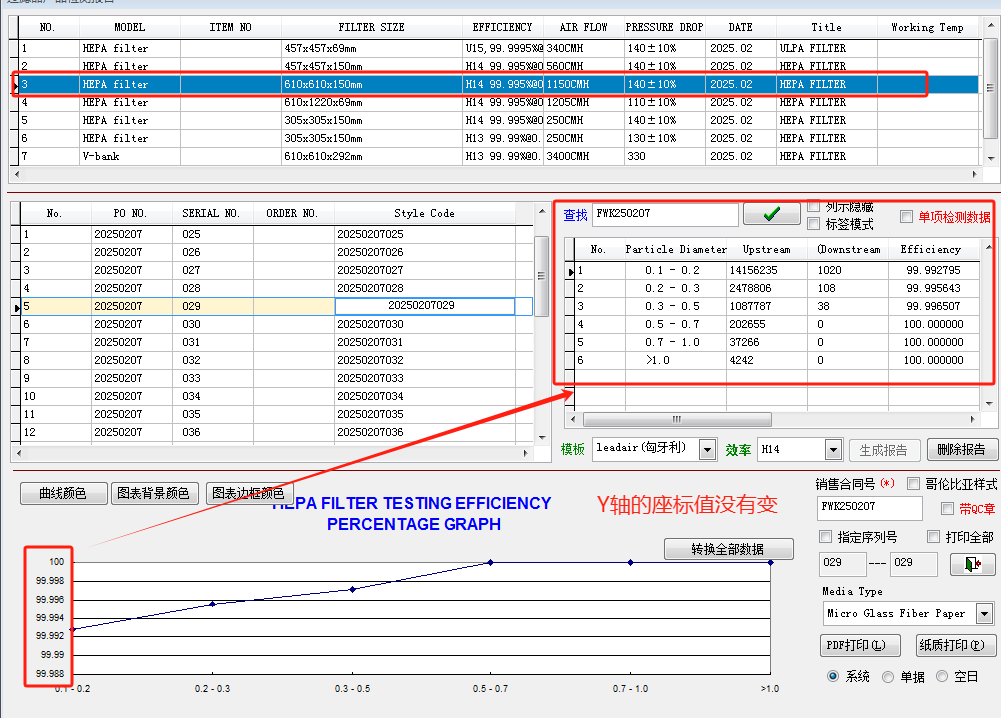The width and height of the screenshot is (1001, 718).
Task: Click the ending serial number field
Action: (914, 564)
